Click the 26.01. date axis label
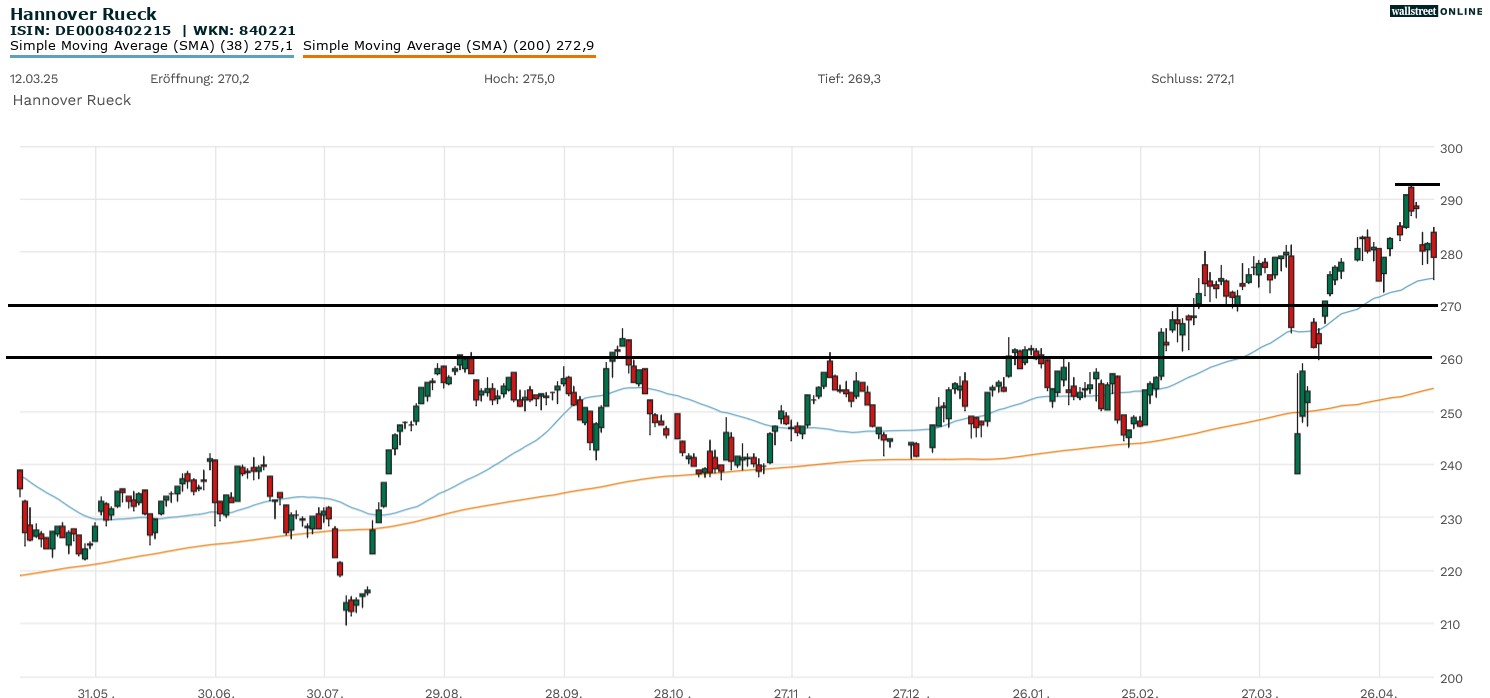The height and width of the screenshot is (698, 1490). click(x=1030, y=692)
